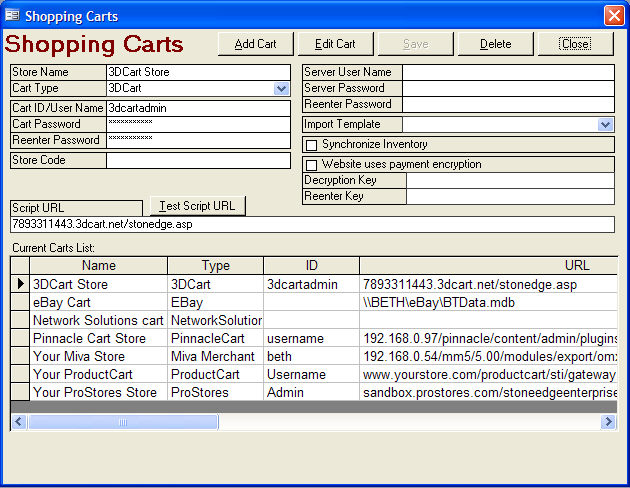630x488 pixels.
Task: Select the eBay Cart row selector
Action: pos(20,302)
